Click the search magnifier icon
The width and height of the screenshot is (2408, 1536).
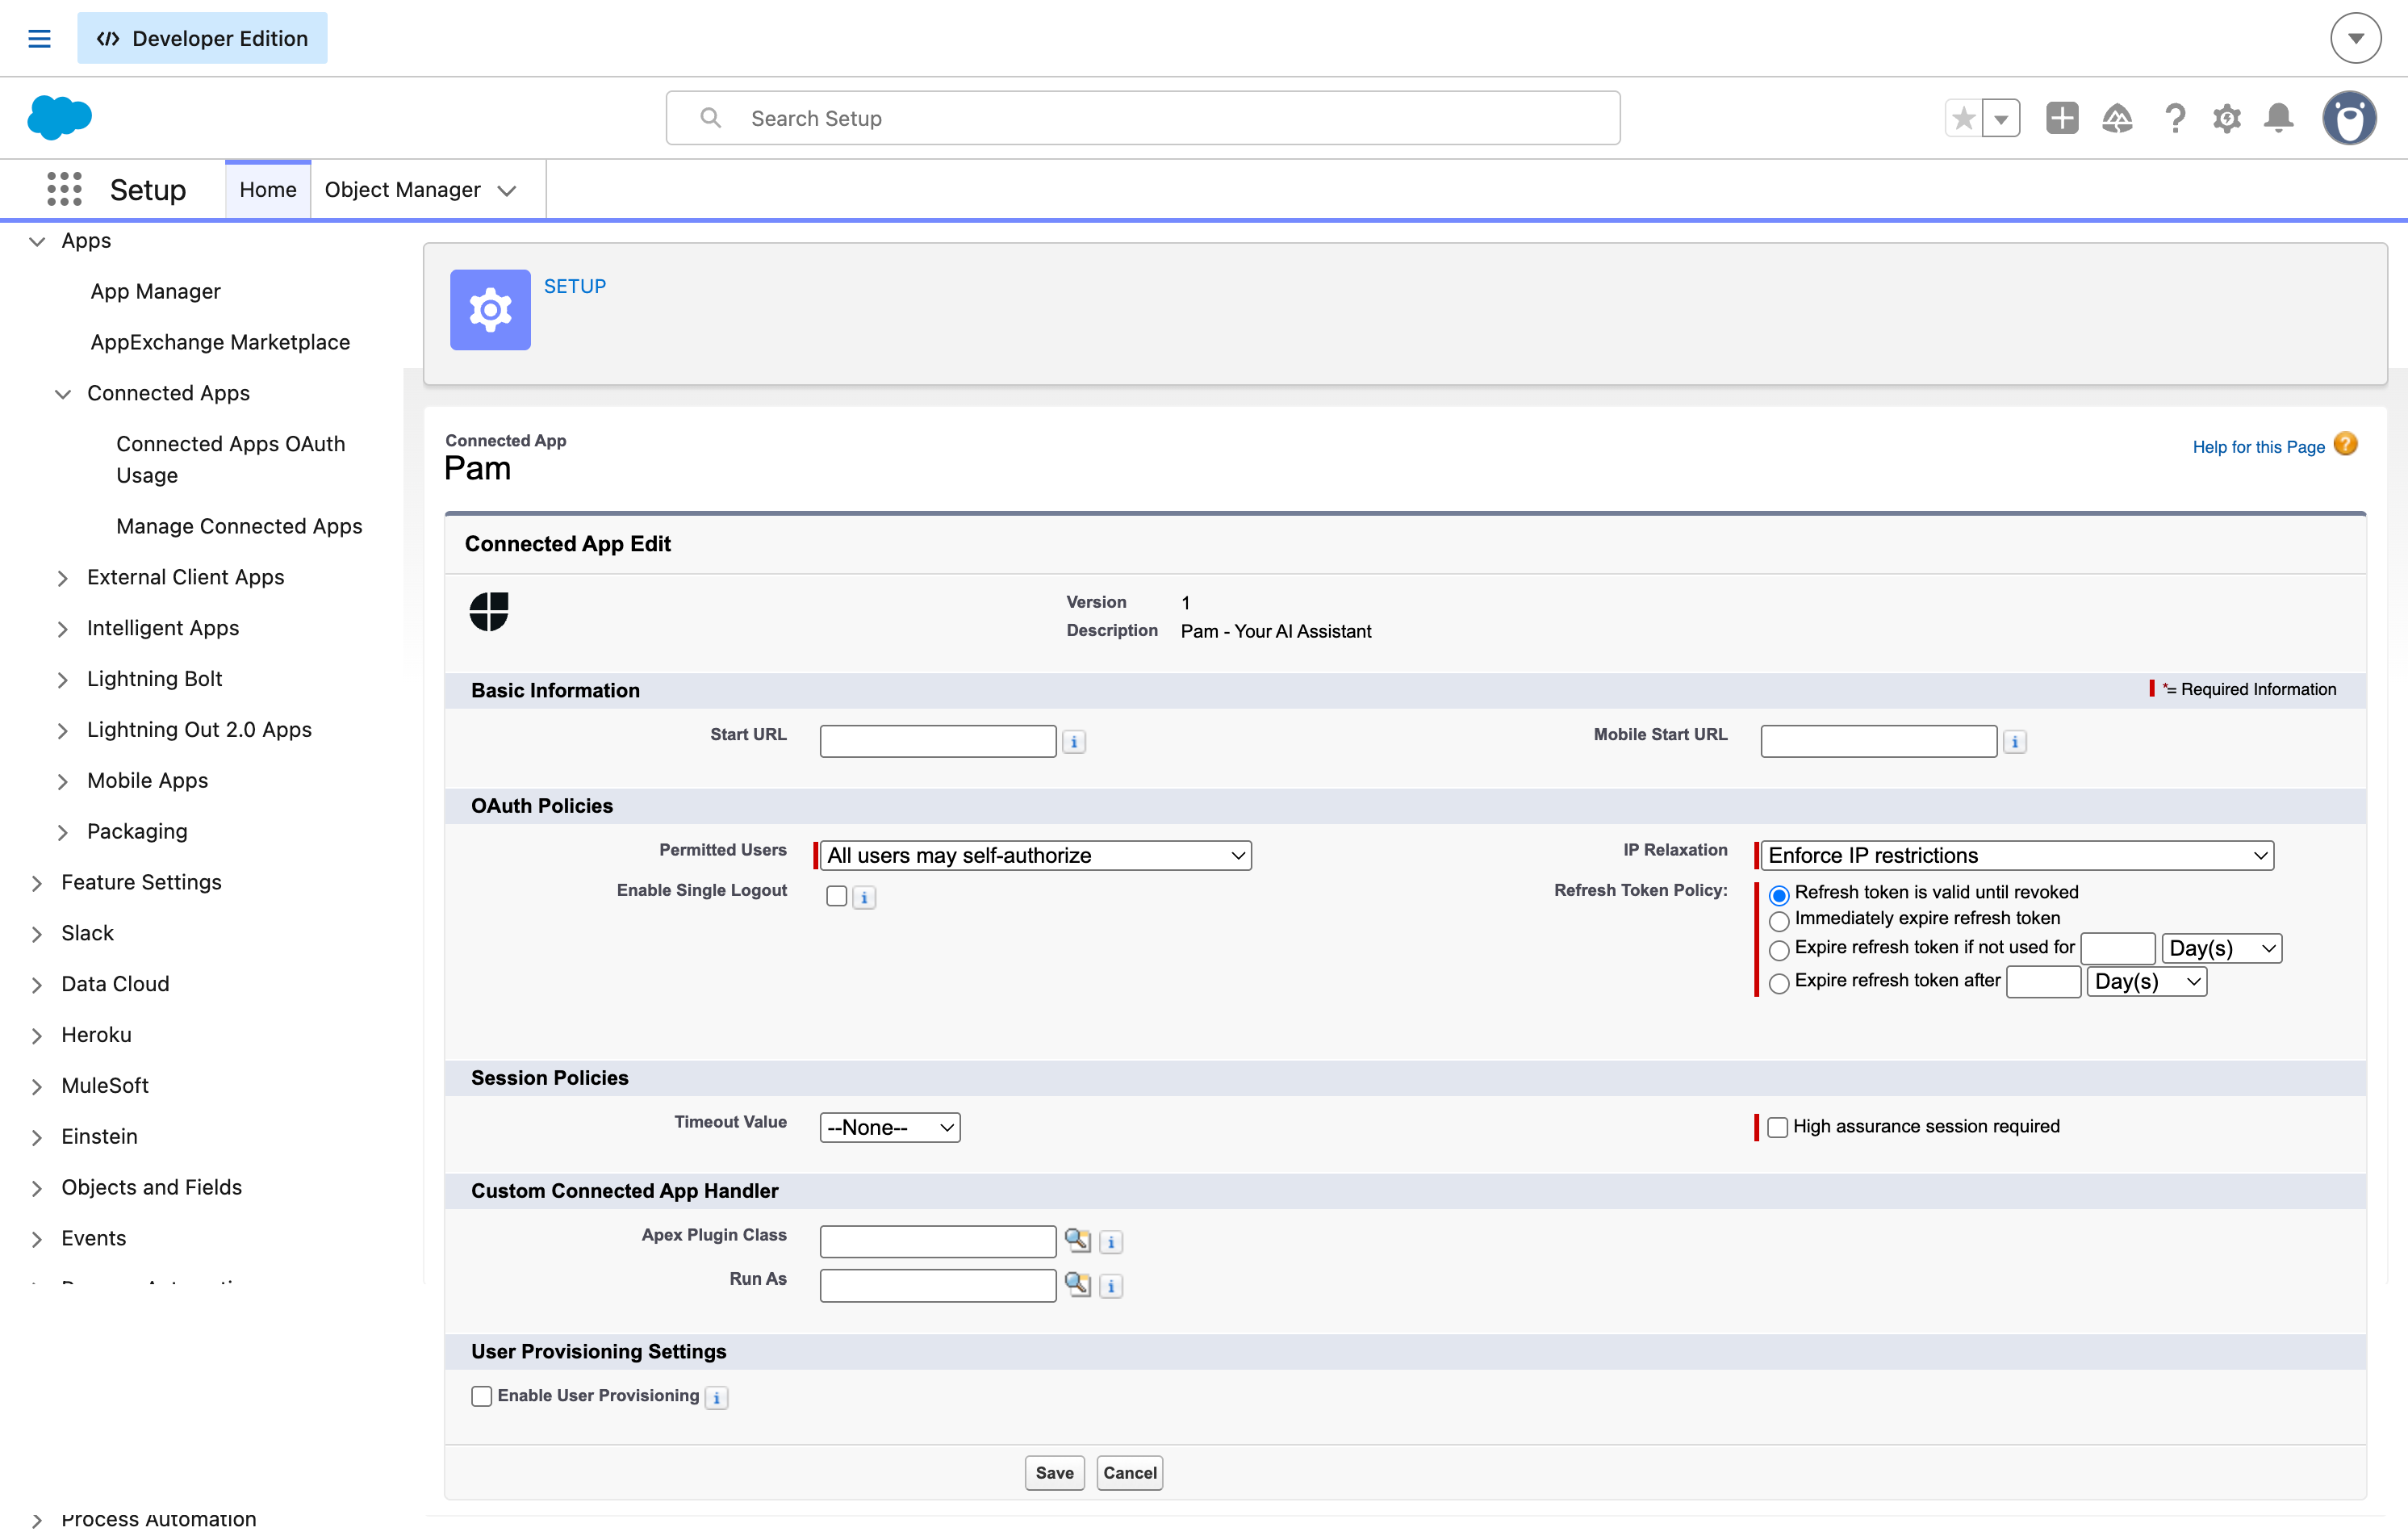click(x=710, y=118)
